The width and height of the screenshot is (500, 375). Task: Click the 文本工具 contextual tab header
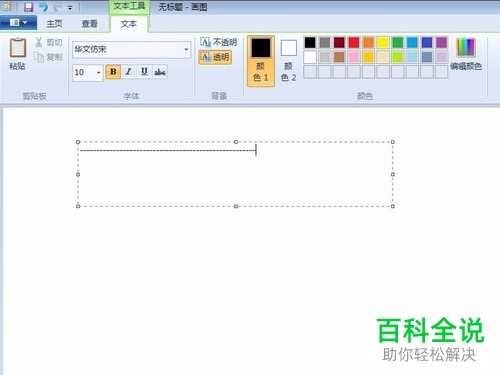coord(129,6)
